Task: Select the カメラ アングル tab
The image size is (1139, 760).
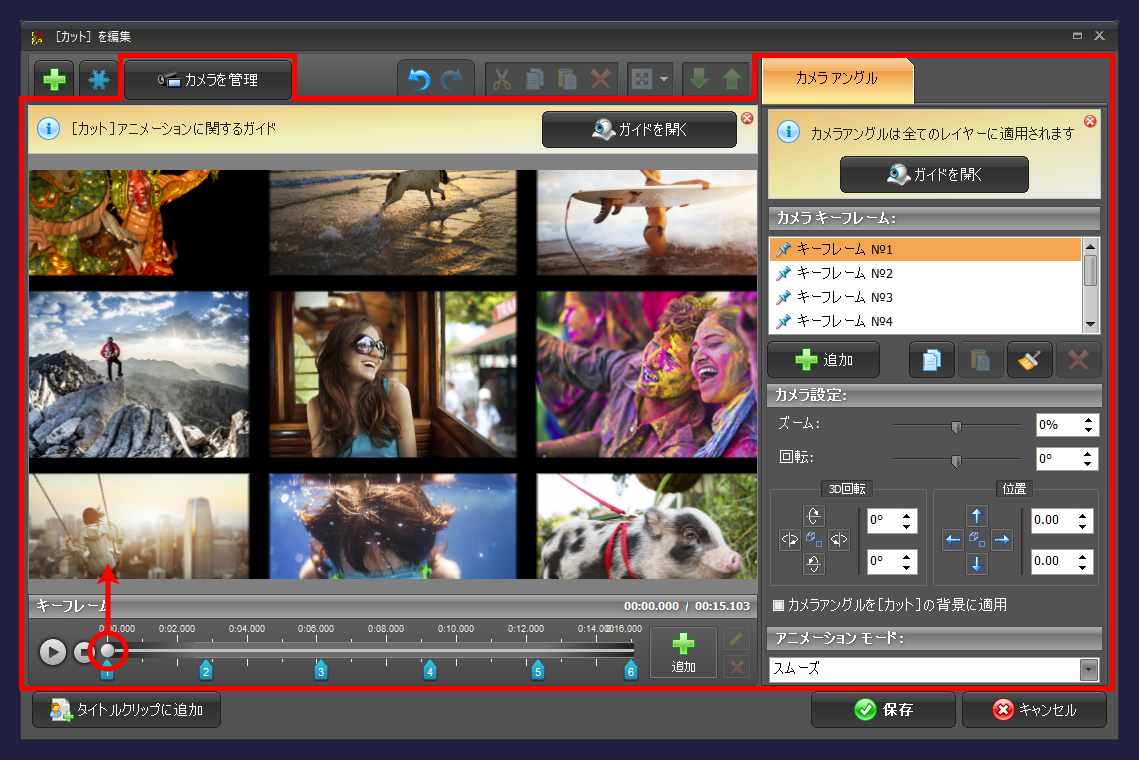Action: click(837, 78)
